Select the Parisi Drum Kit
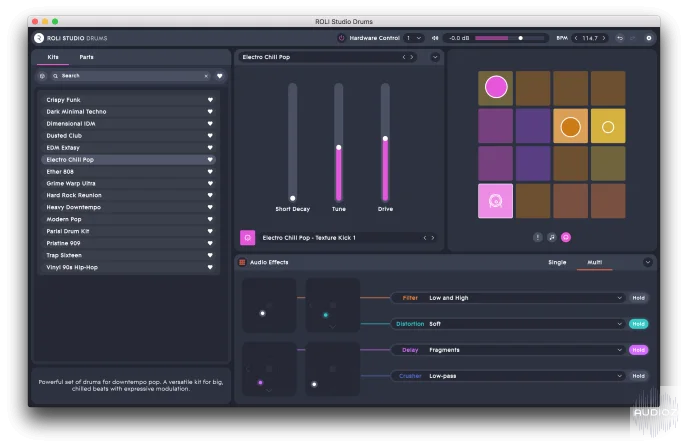This screenshot has height=447, width=688. click(128, 231)
